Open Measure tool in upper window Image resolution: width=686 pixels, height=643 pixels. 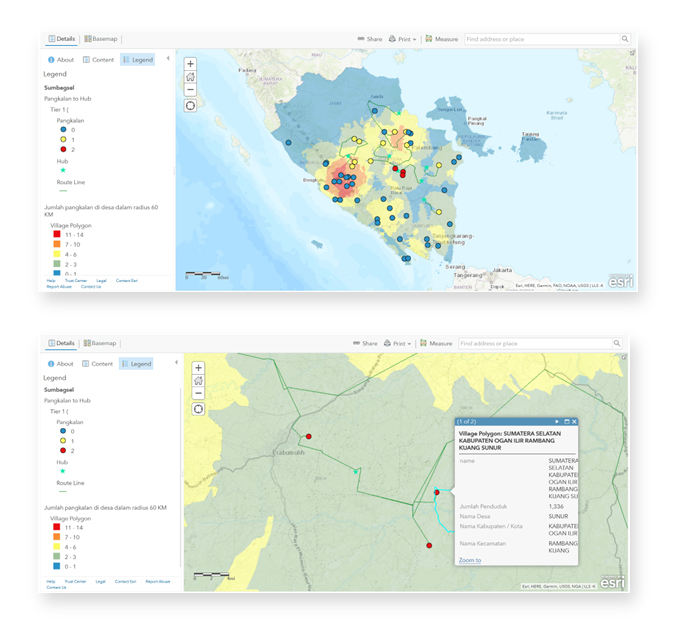pyautogui.click(x=441, y=39)
